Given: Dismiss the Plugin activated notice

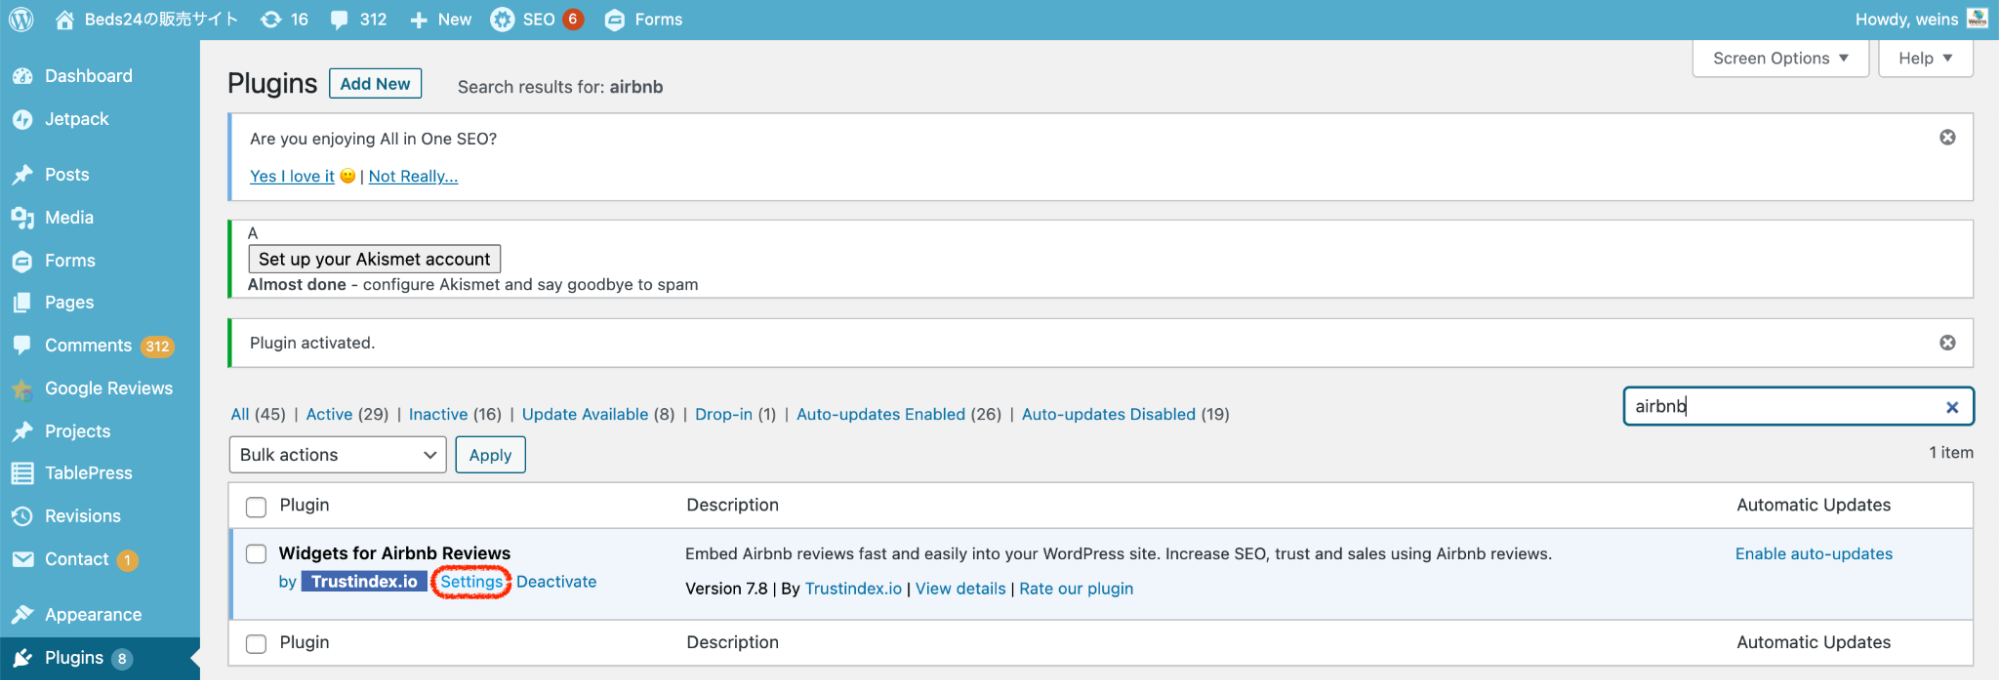Looking at the screenshot, I should pyautogui.click(x=1947, y=342).
